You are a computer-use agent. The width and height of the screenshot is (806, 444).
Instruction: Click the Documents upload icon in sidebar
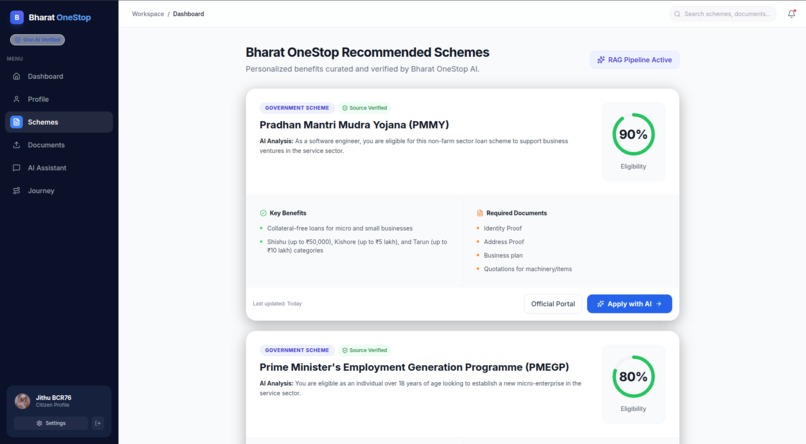tap(16, 145)
